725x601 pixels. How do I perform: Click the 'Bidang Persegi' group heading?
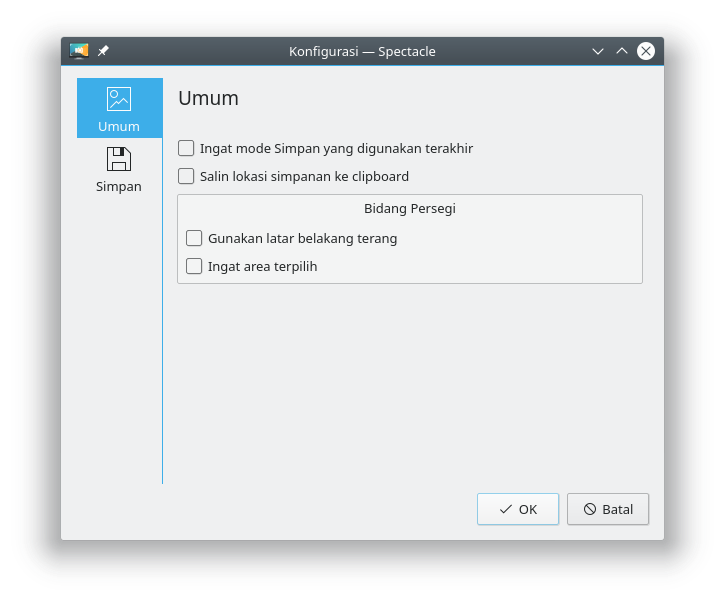[x=410, y=209]
